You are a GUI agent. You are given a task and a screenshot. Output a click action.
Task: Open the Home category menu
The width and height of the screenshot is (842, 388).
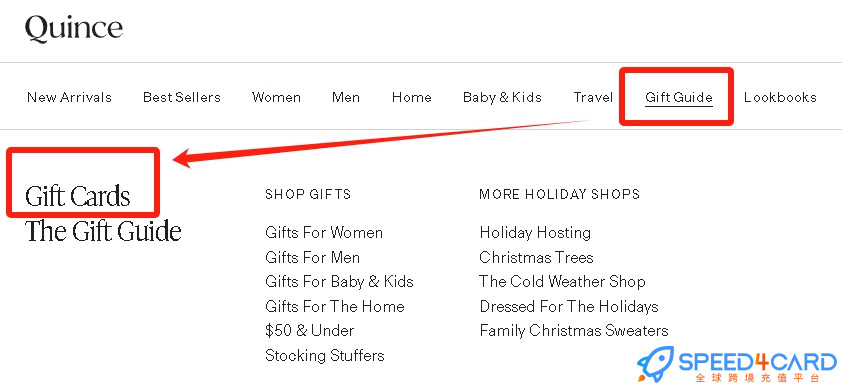[x=411, y=97]
